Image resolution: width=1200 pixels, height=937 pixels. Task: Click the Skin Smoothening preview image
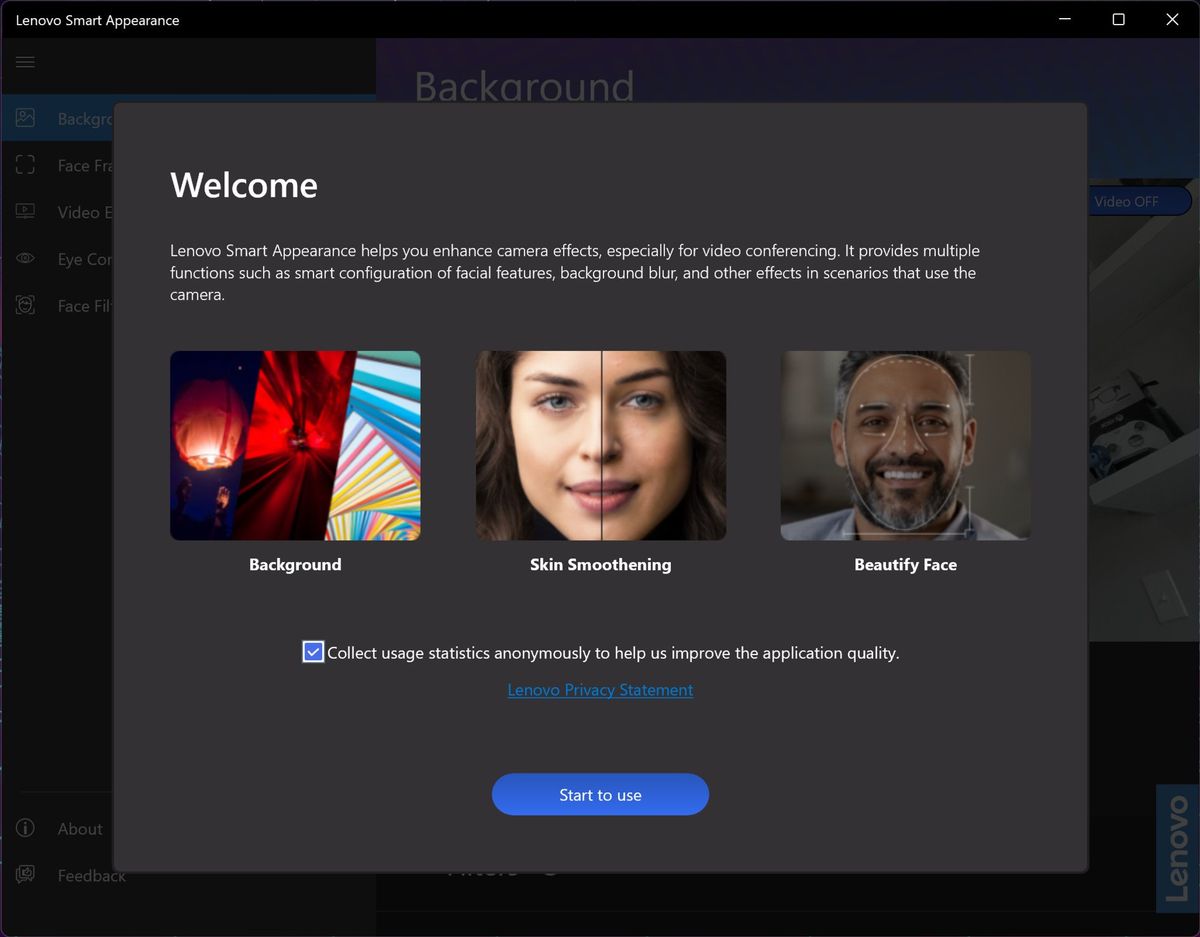click(601, 445)
